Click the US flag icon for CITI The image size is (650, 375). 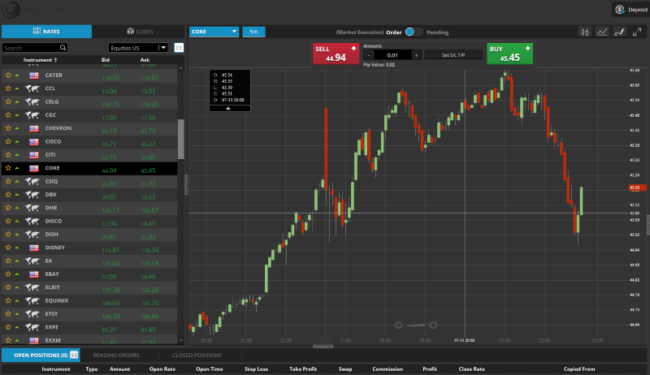[34, 155]
